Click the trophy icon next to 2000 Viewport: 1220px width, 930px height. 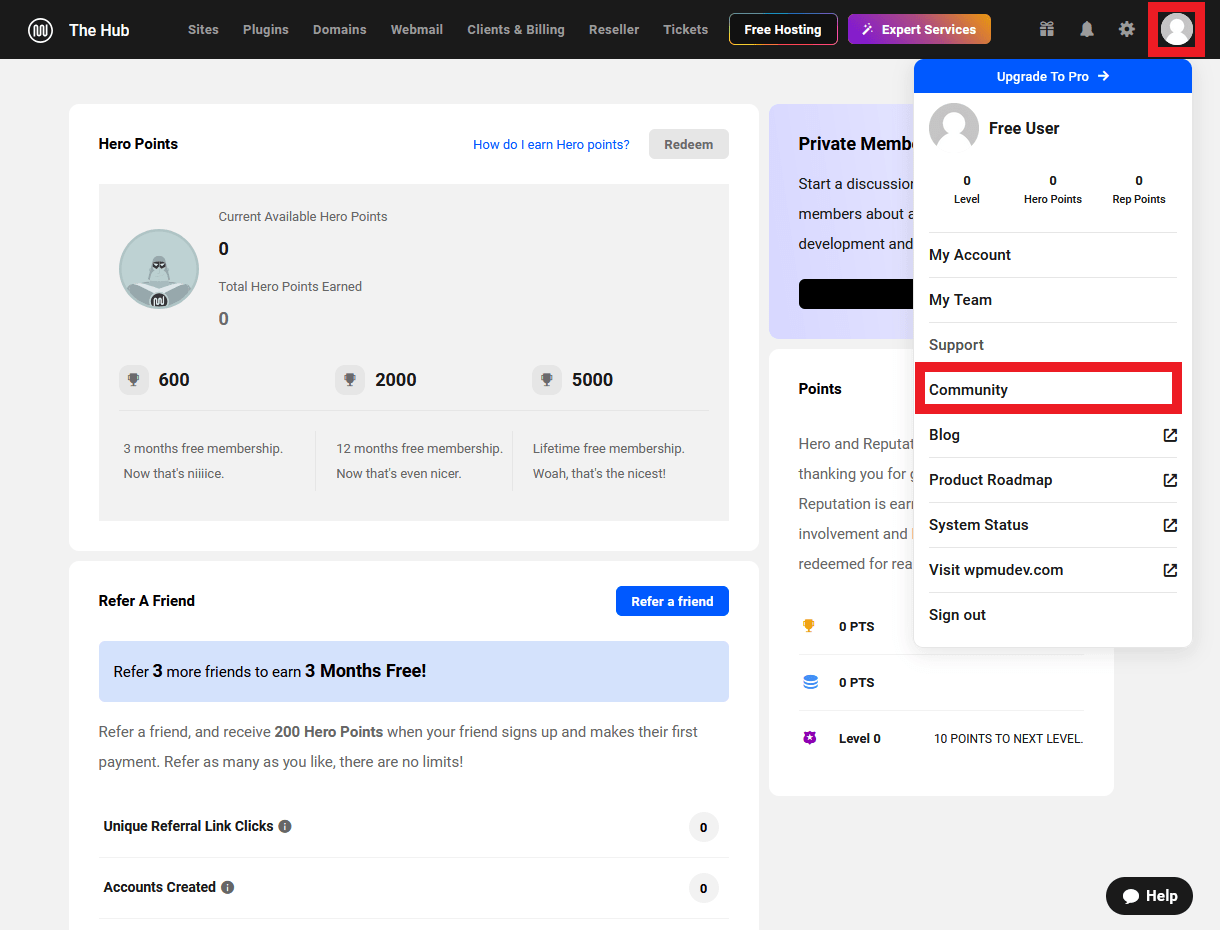(x=350, y=380)
